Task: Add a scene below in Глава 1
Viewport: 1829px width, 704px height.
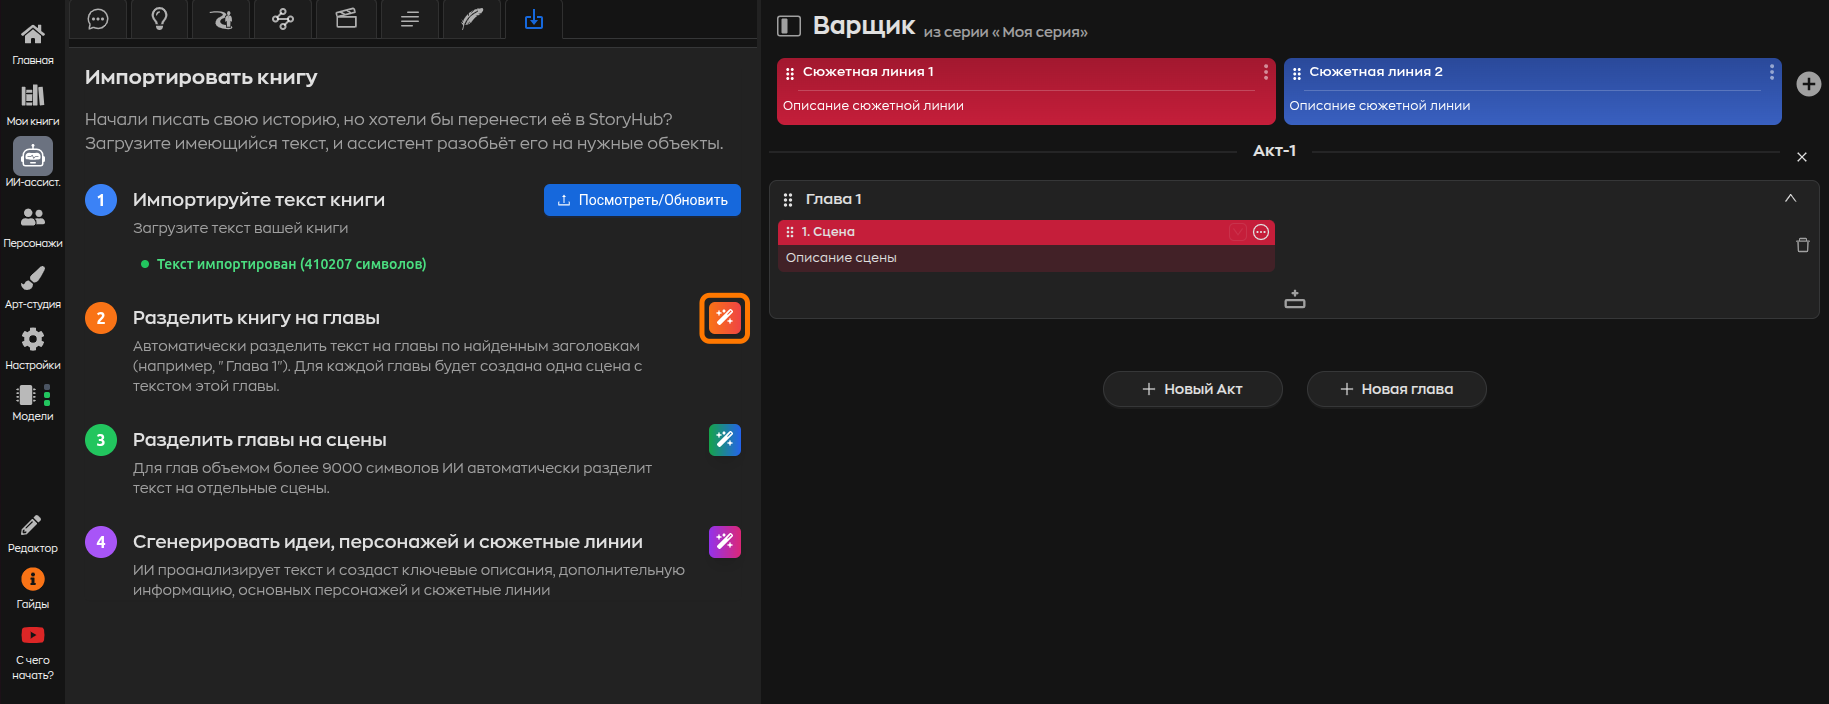Action: tap(1294, 299)
